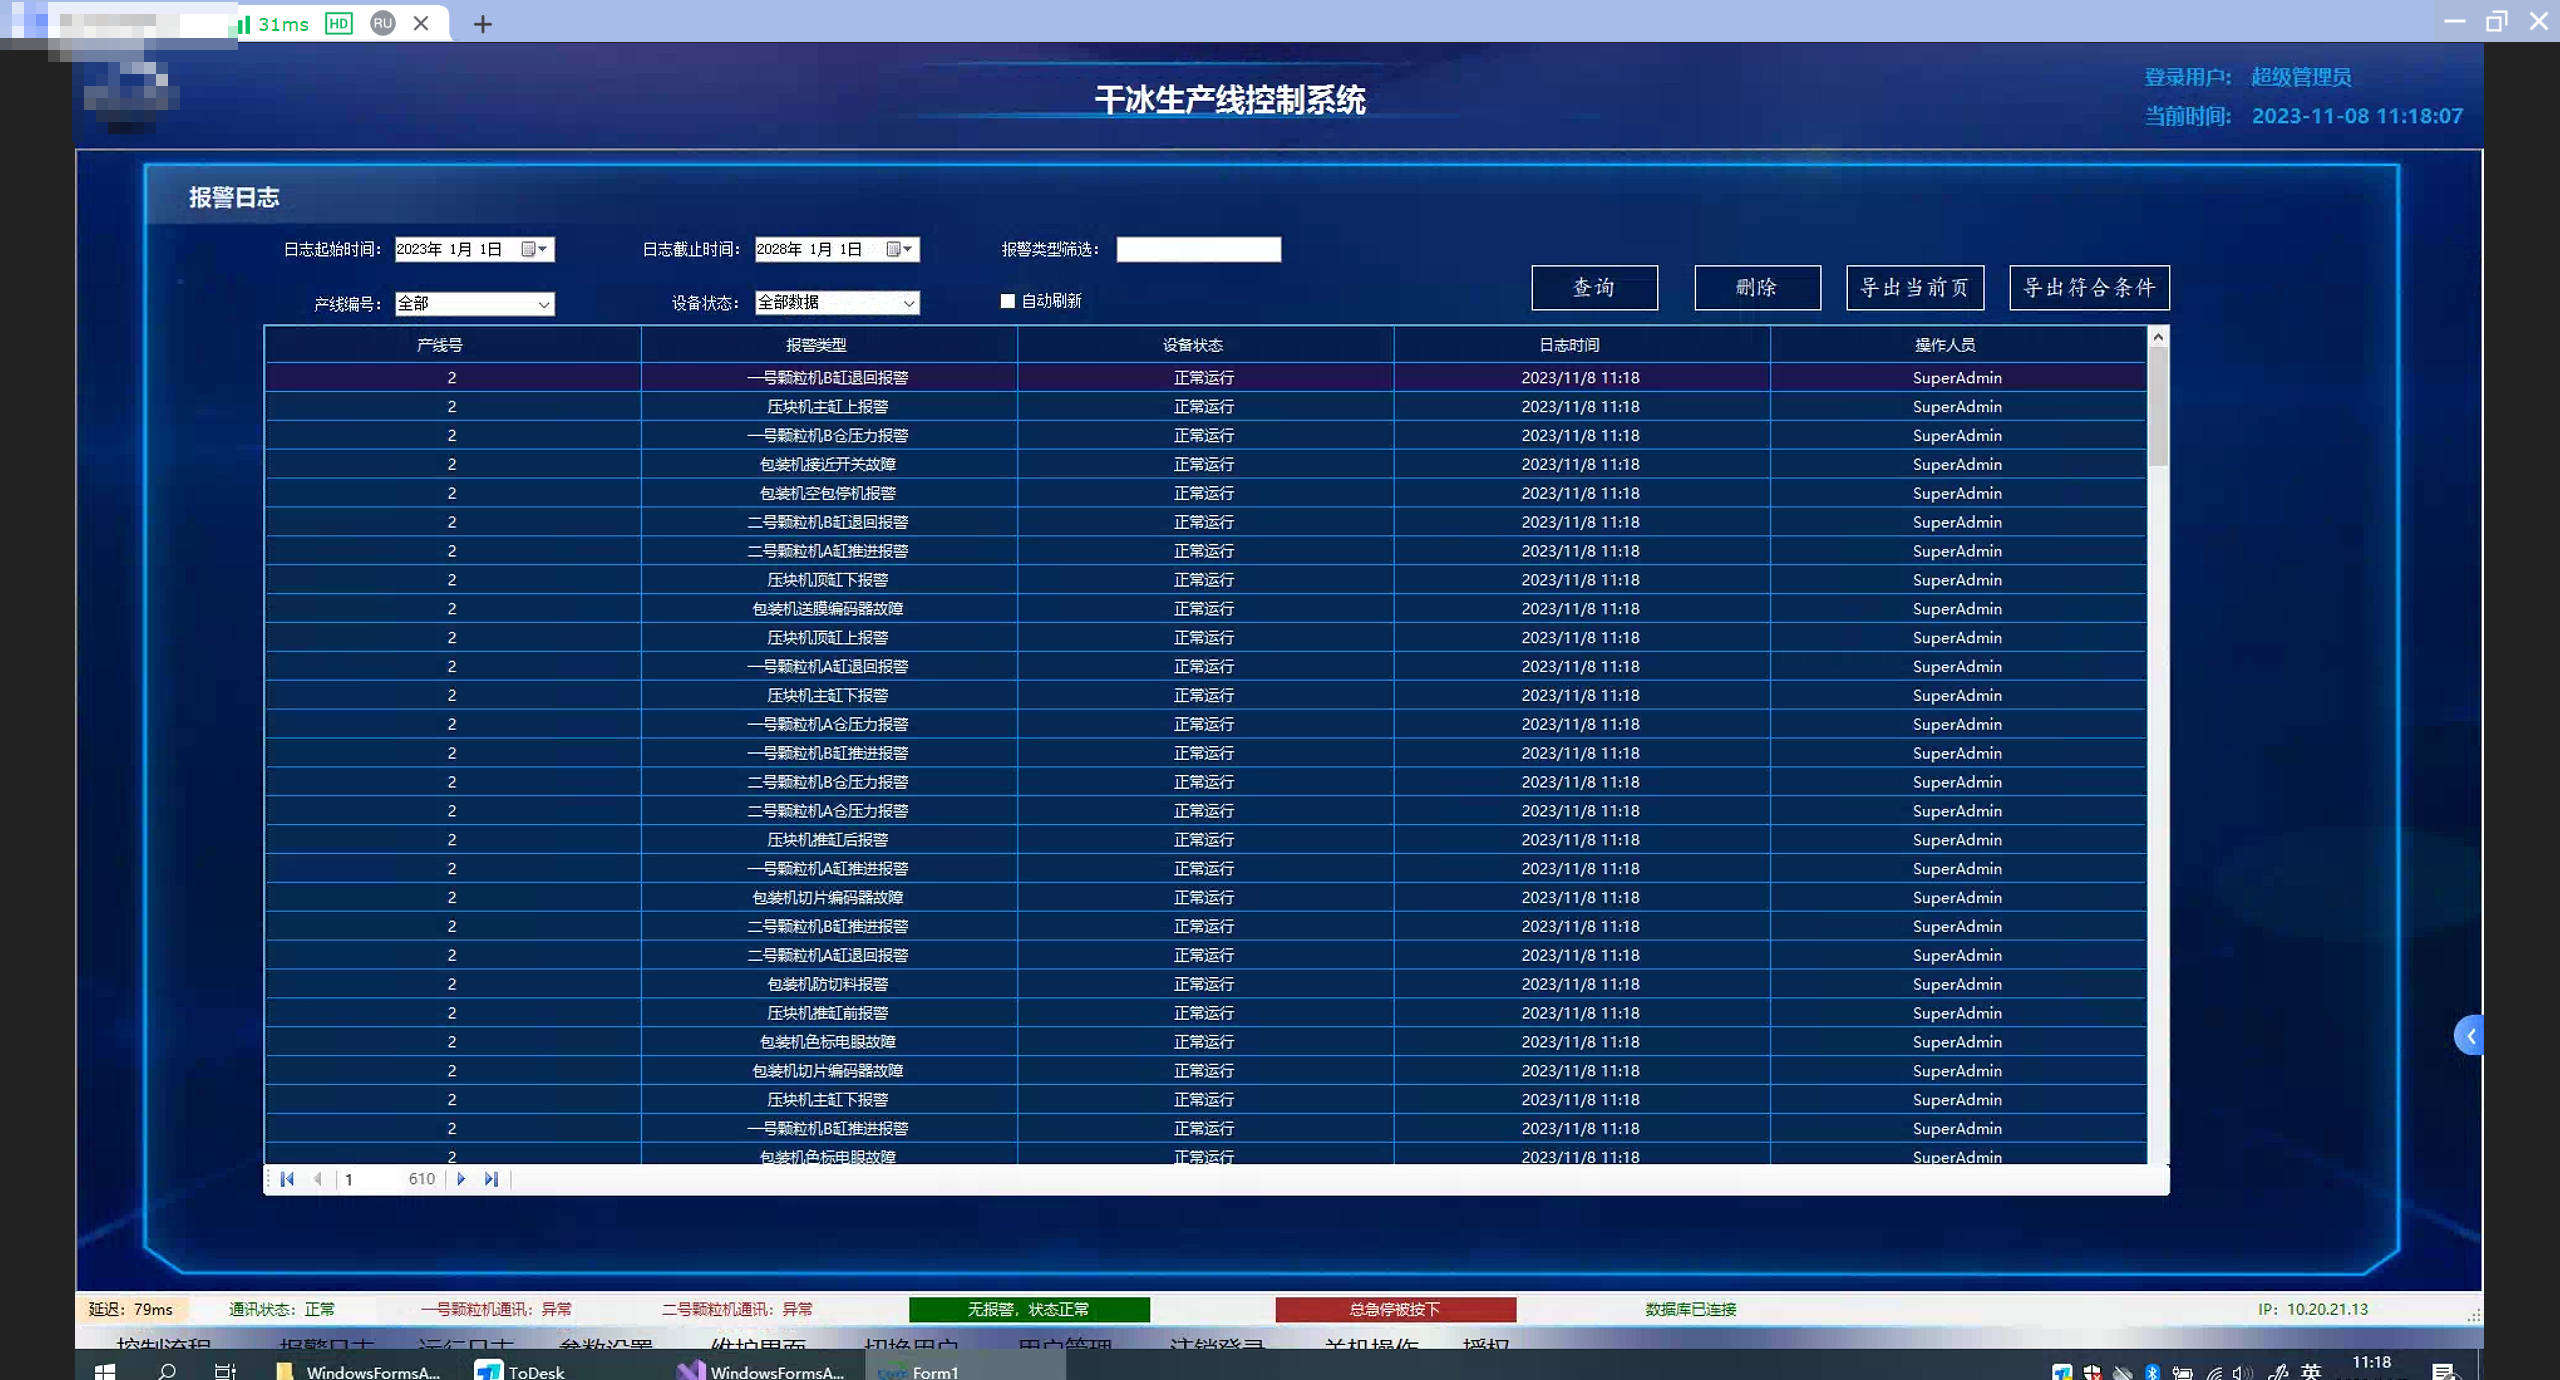Go to first page of alarm log

click(287, 1179)
